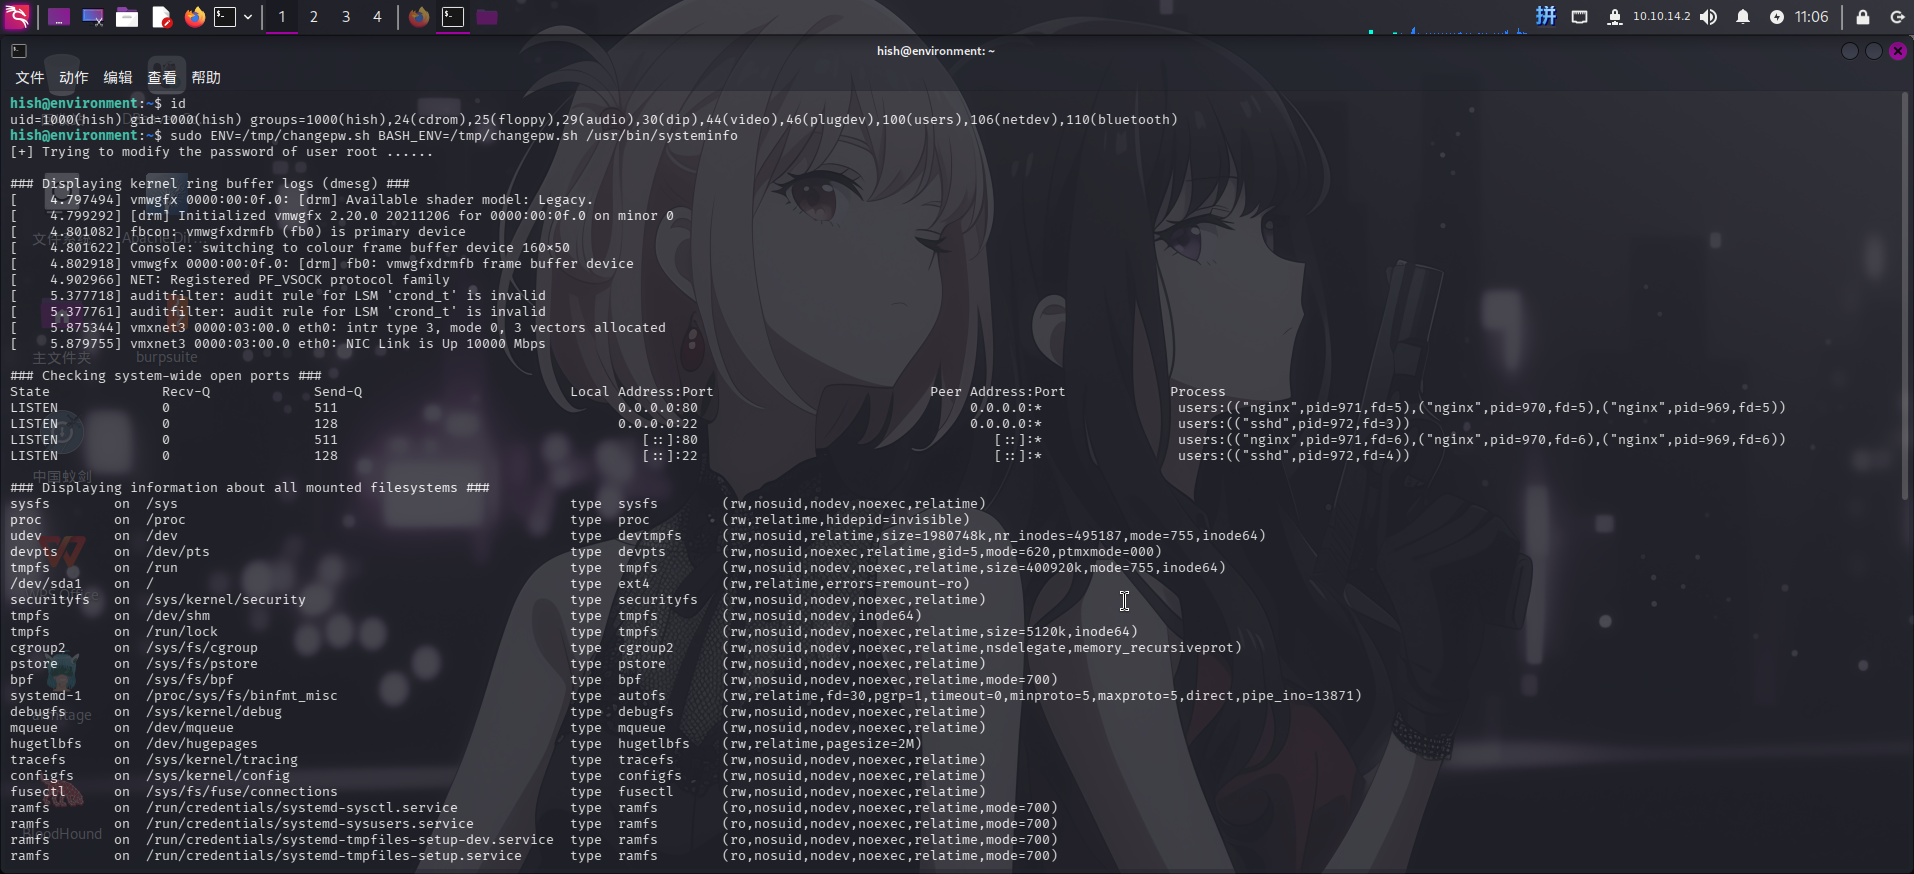Click the local address 0.0.0.0:22
Viewport: 1914px width, 874px height.
click(x=658, y=423)
